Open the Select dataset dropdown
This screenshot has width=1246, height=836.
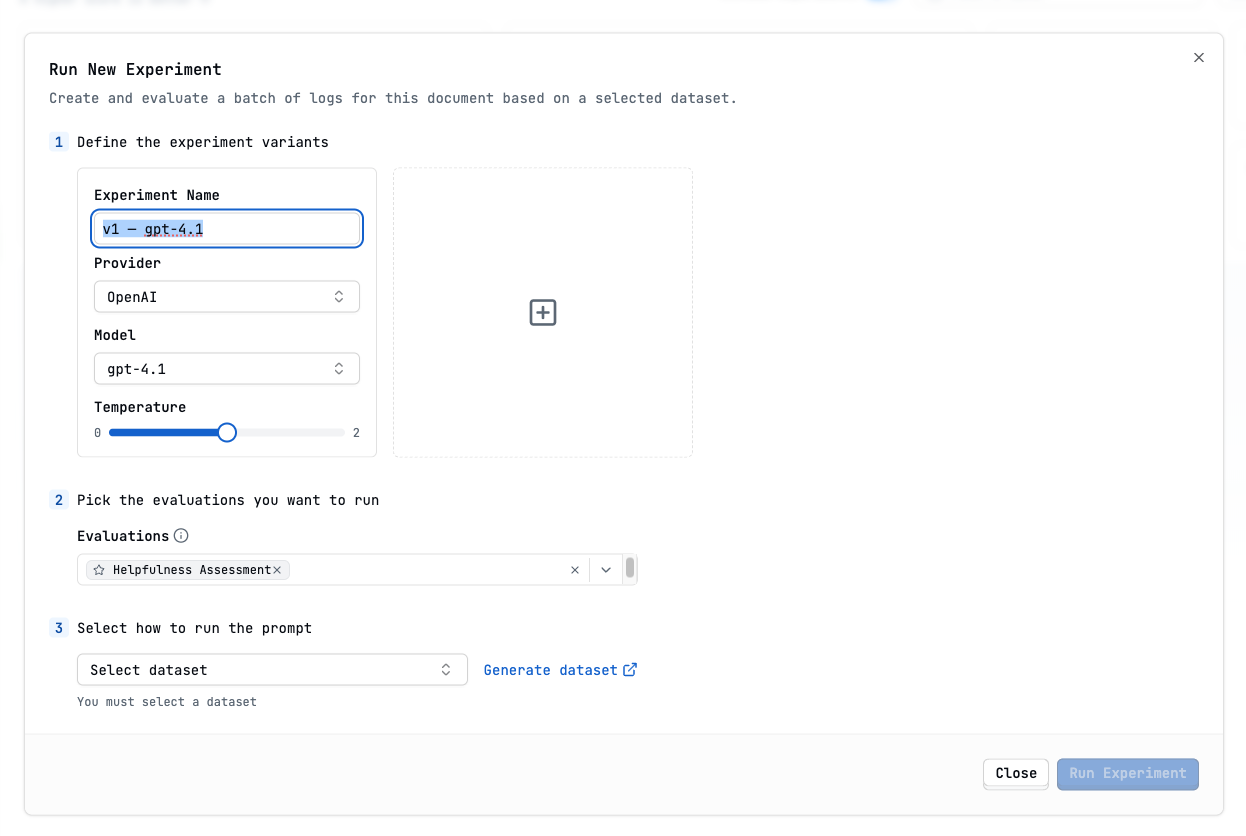click(272, 669)
